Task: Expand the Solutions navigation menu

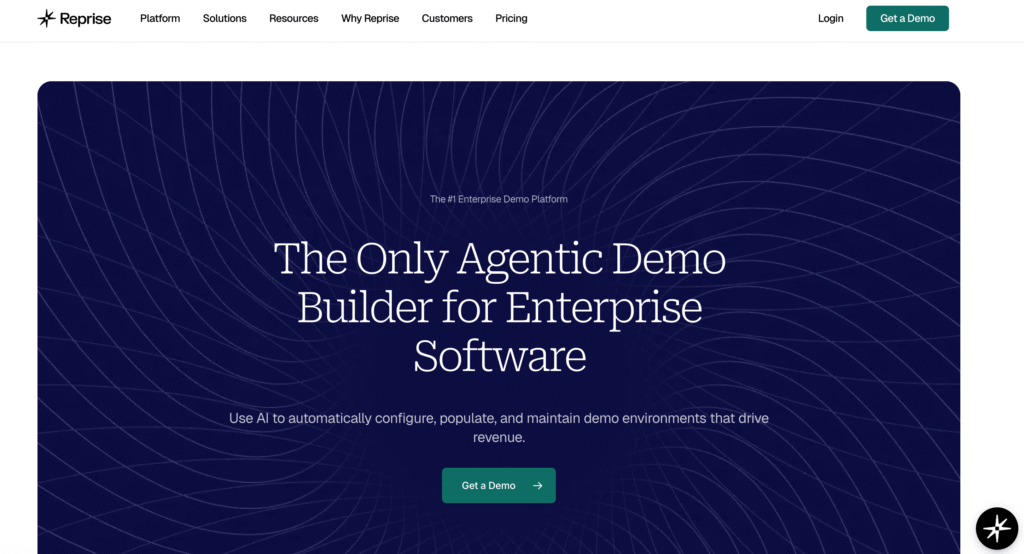Action: (224, 19)
